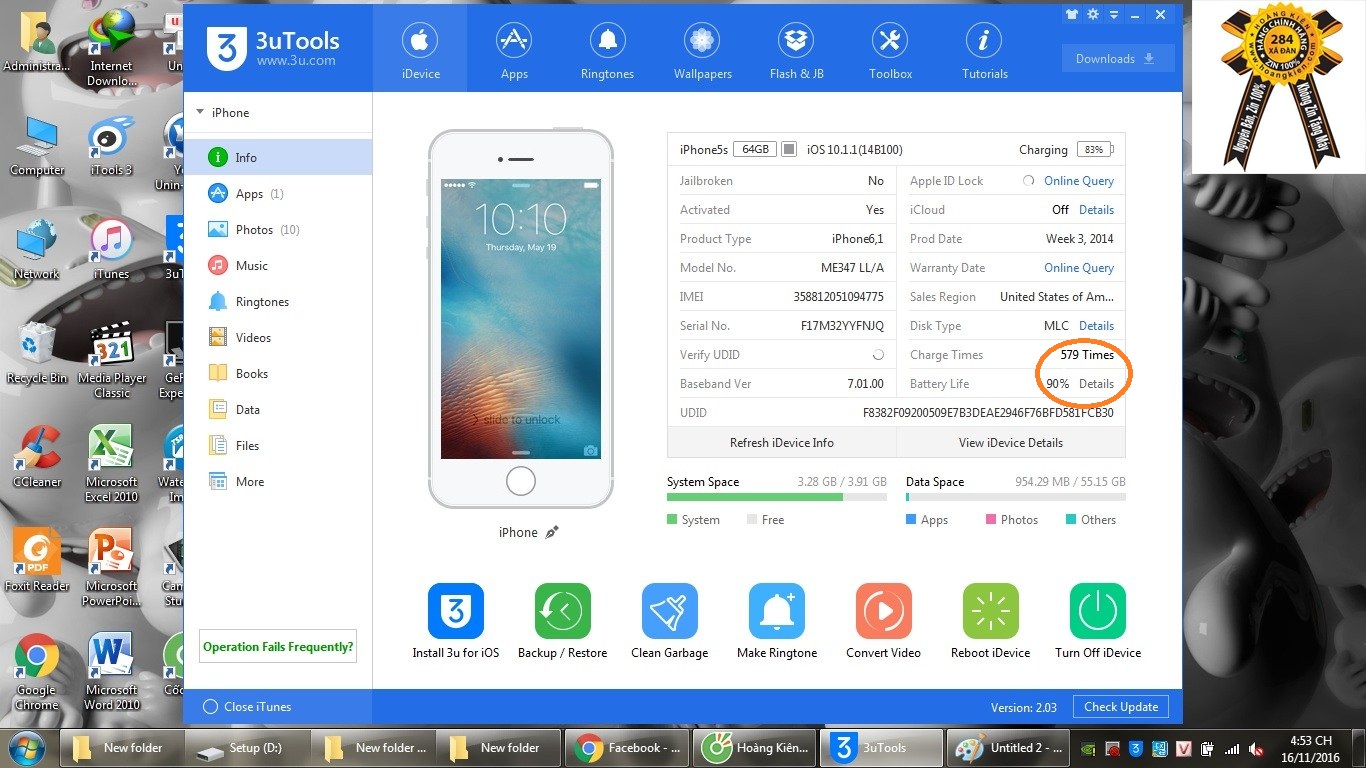Click the Data Space usage bar
The image size is (1366, 768).
1016,497
